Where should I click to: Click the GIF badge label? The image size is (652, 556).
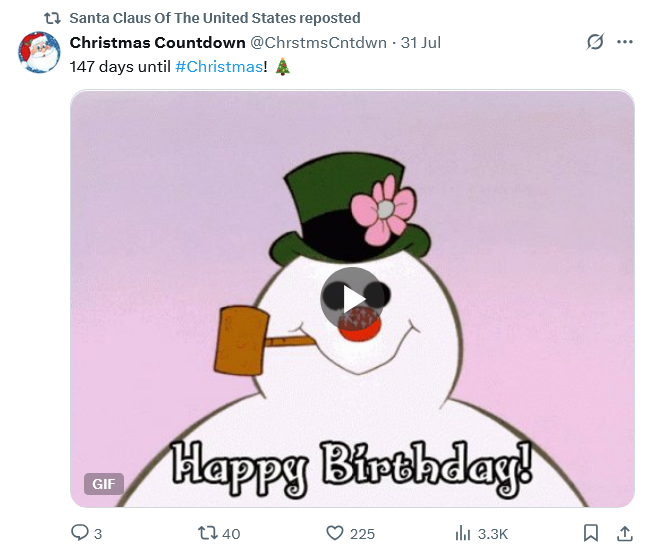pos(104,484)
